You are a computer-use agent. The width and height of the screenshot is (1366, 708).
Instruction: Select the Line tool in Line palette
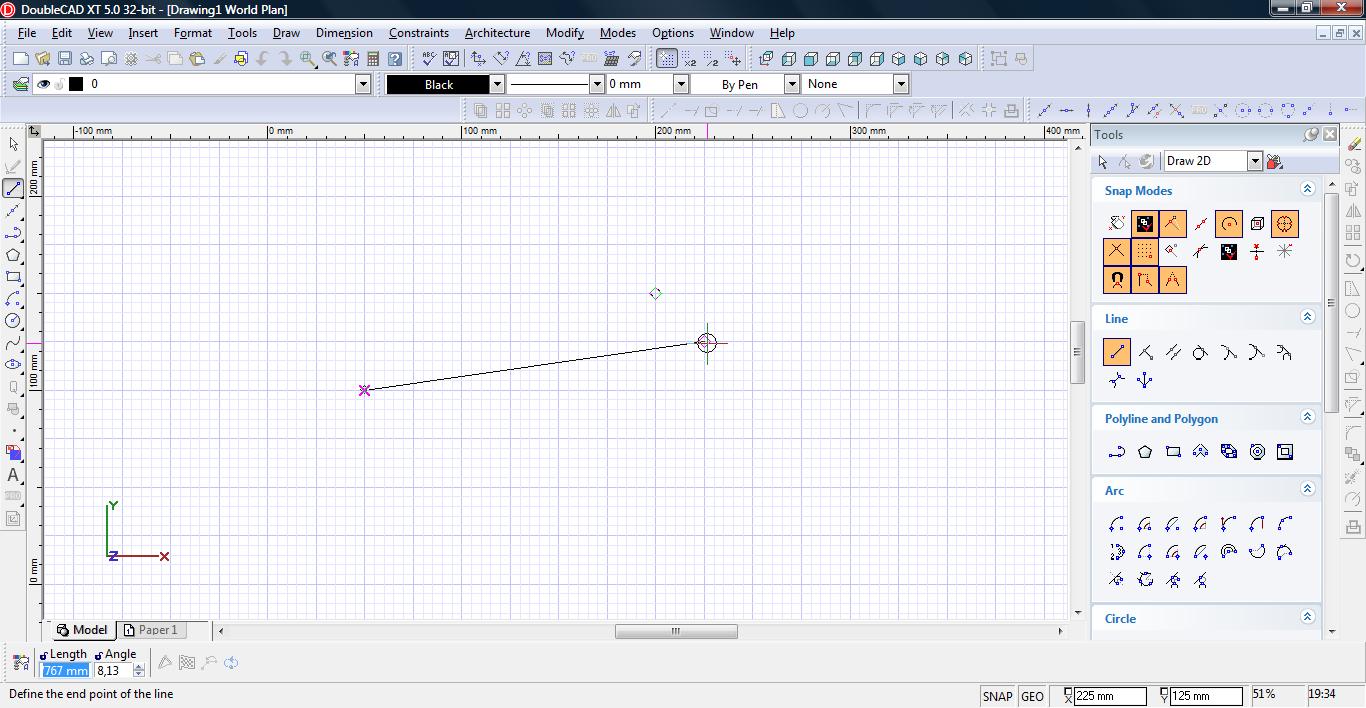(1117, 352)
